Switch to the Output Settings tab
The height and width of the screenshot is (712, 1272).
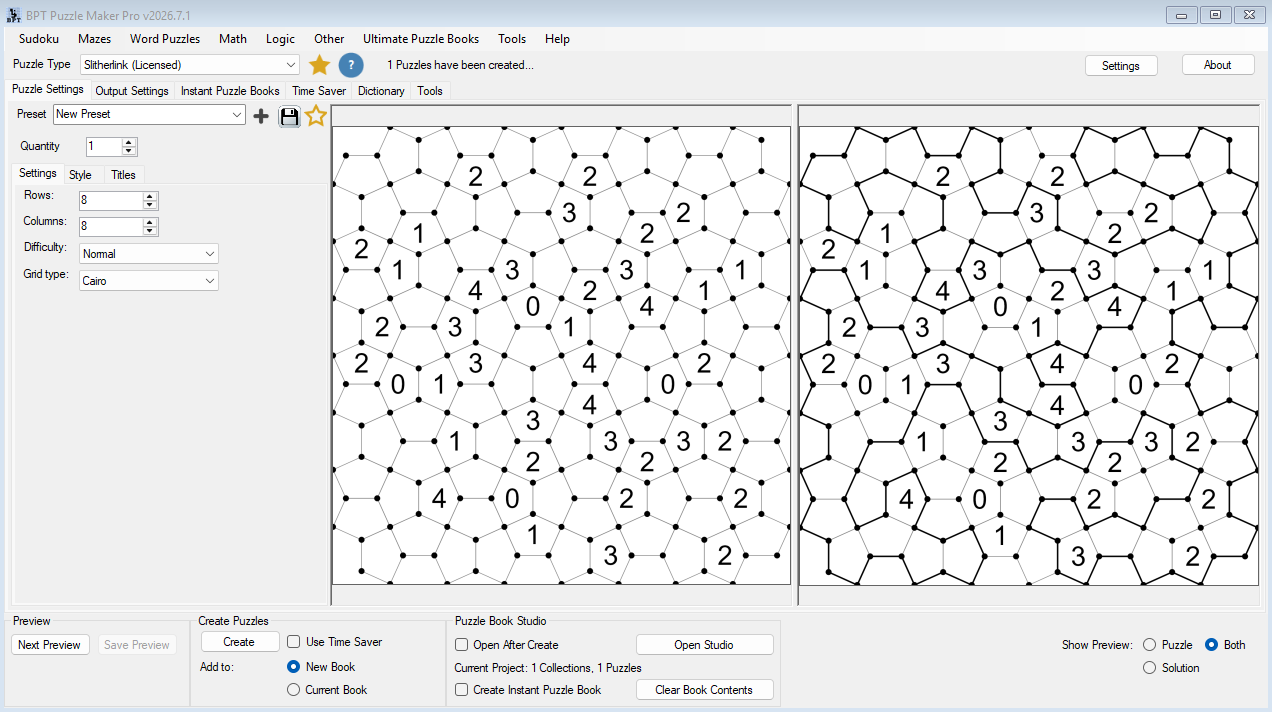[132, 91]
